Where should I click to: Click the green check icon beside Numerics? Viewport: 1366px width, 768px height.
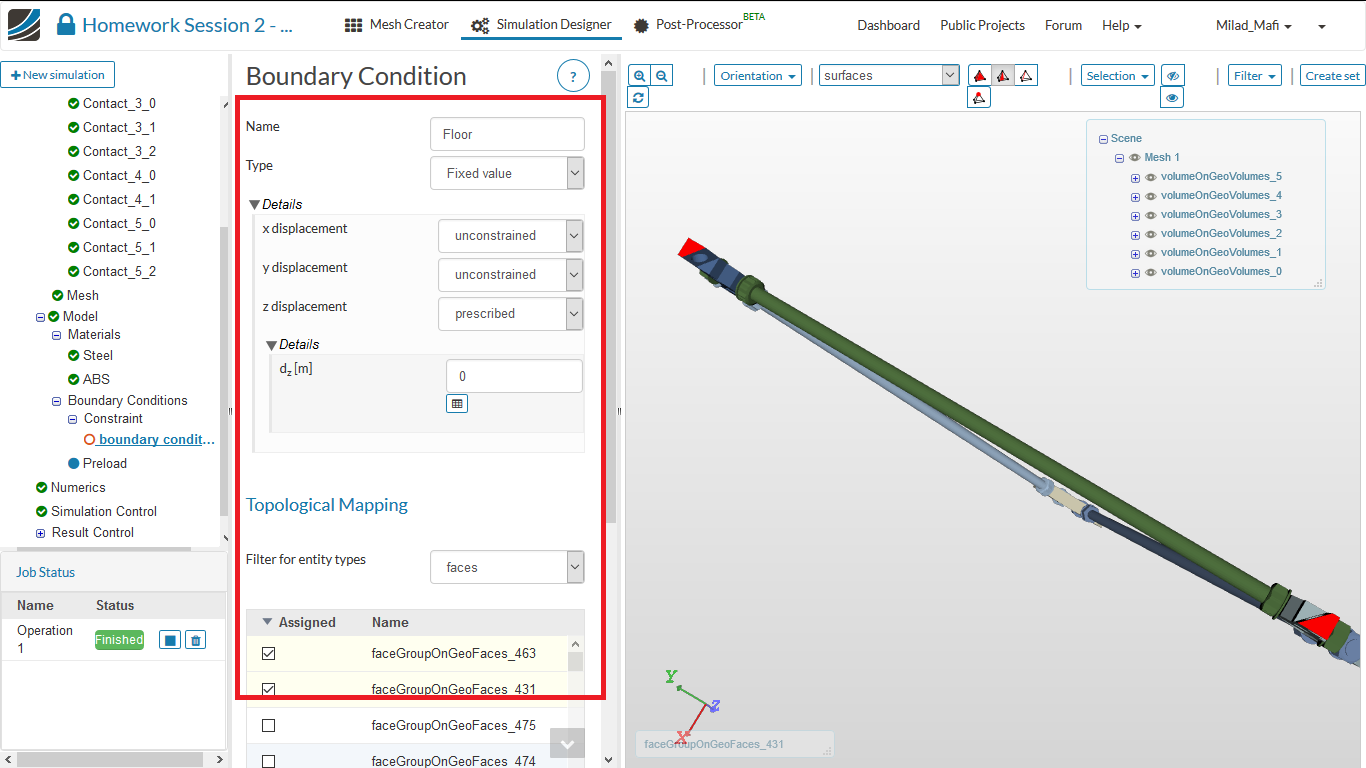coord(42,487)
